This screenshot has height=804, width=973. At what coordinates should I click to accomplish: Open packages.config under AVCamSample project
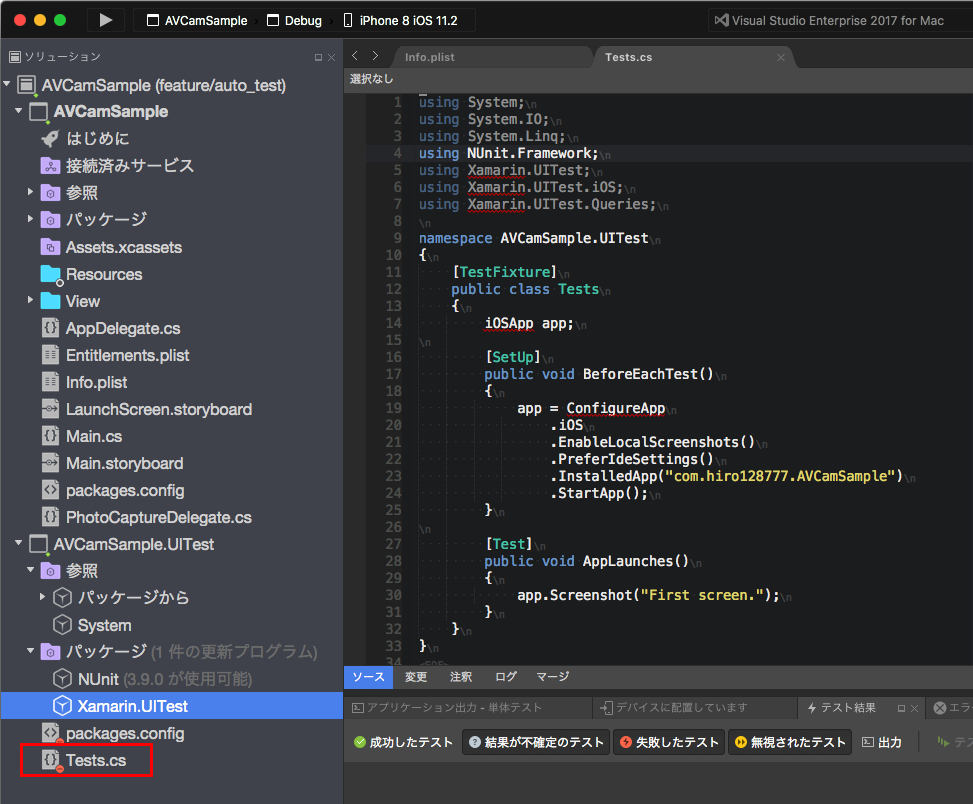click(x=112, y=491)
